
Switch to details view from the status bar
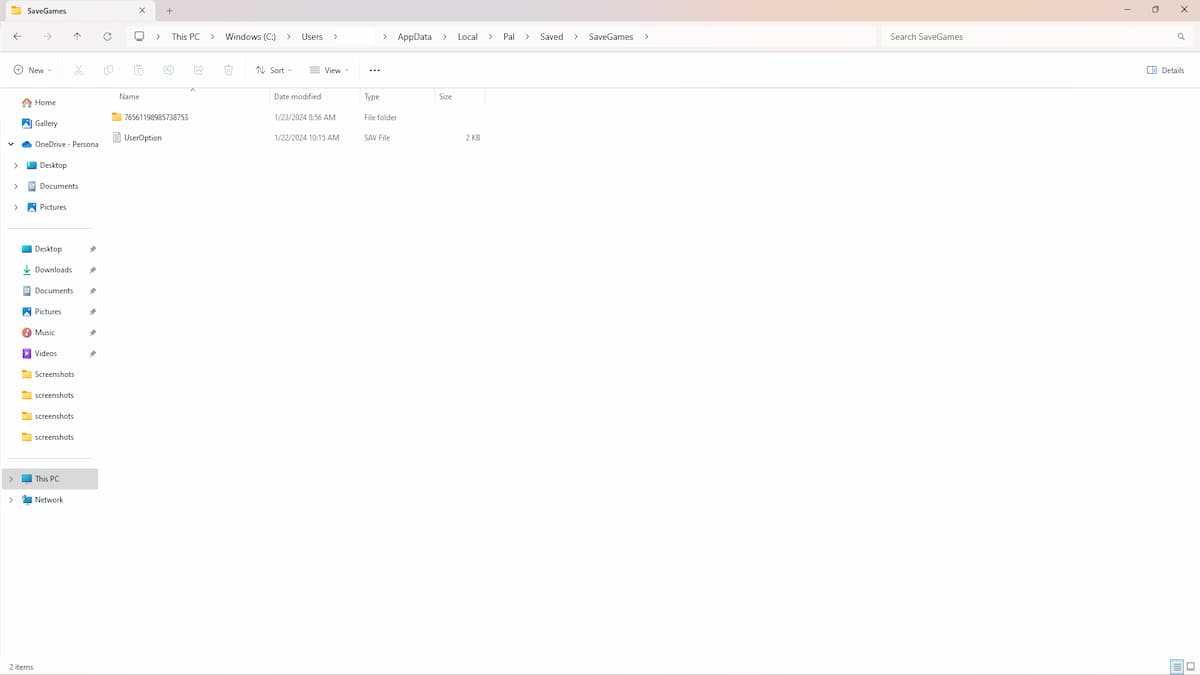(x=1176, y=666)
